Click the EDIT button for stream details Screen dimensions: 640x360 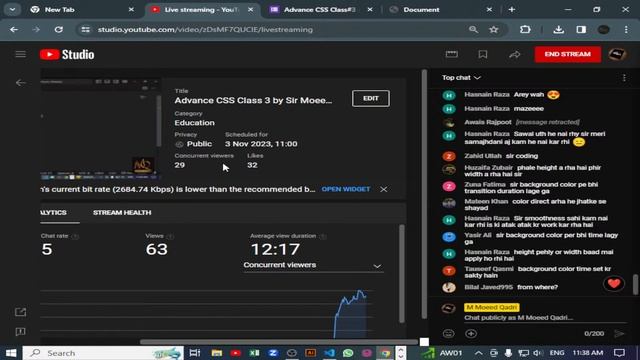pyautogui.click(x=371, y=98)
